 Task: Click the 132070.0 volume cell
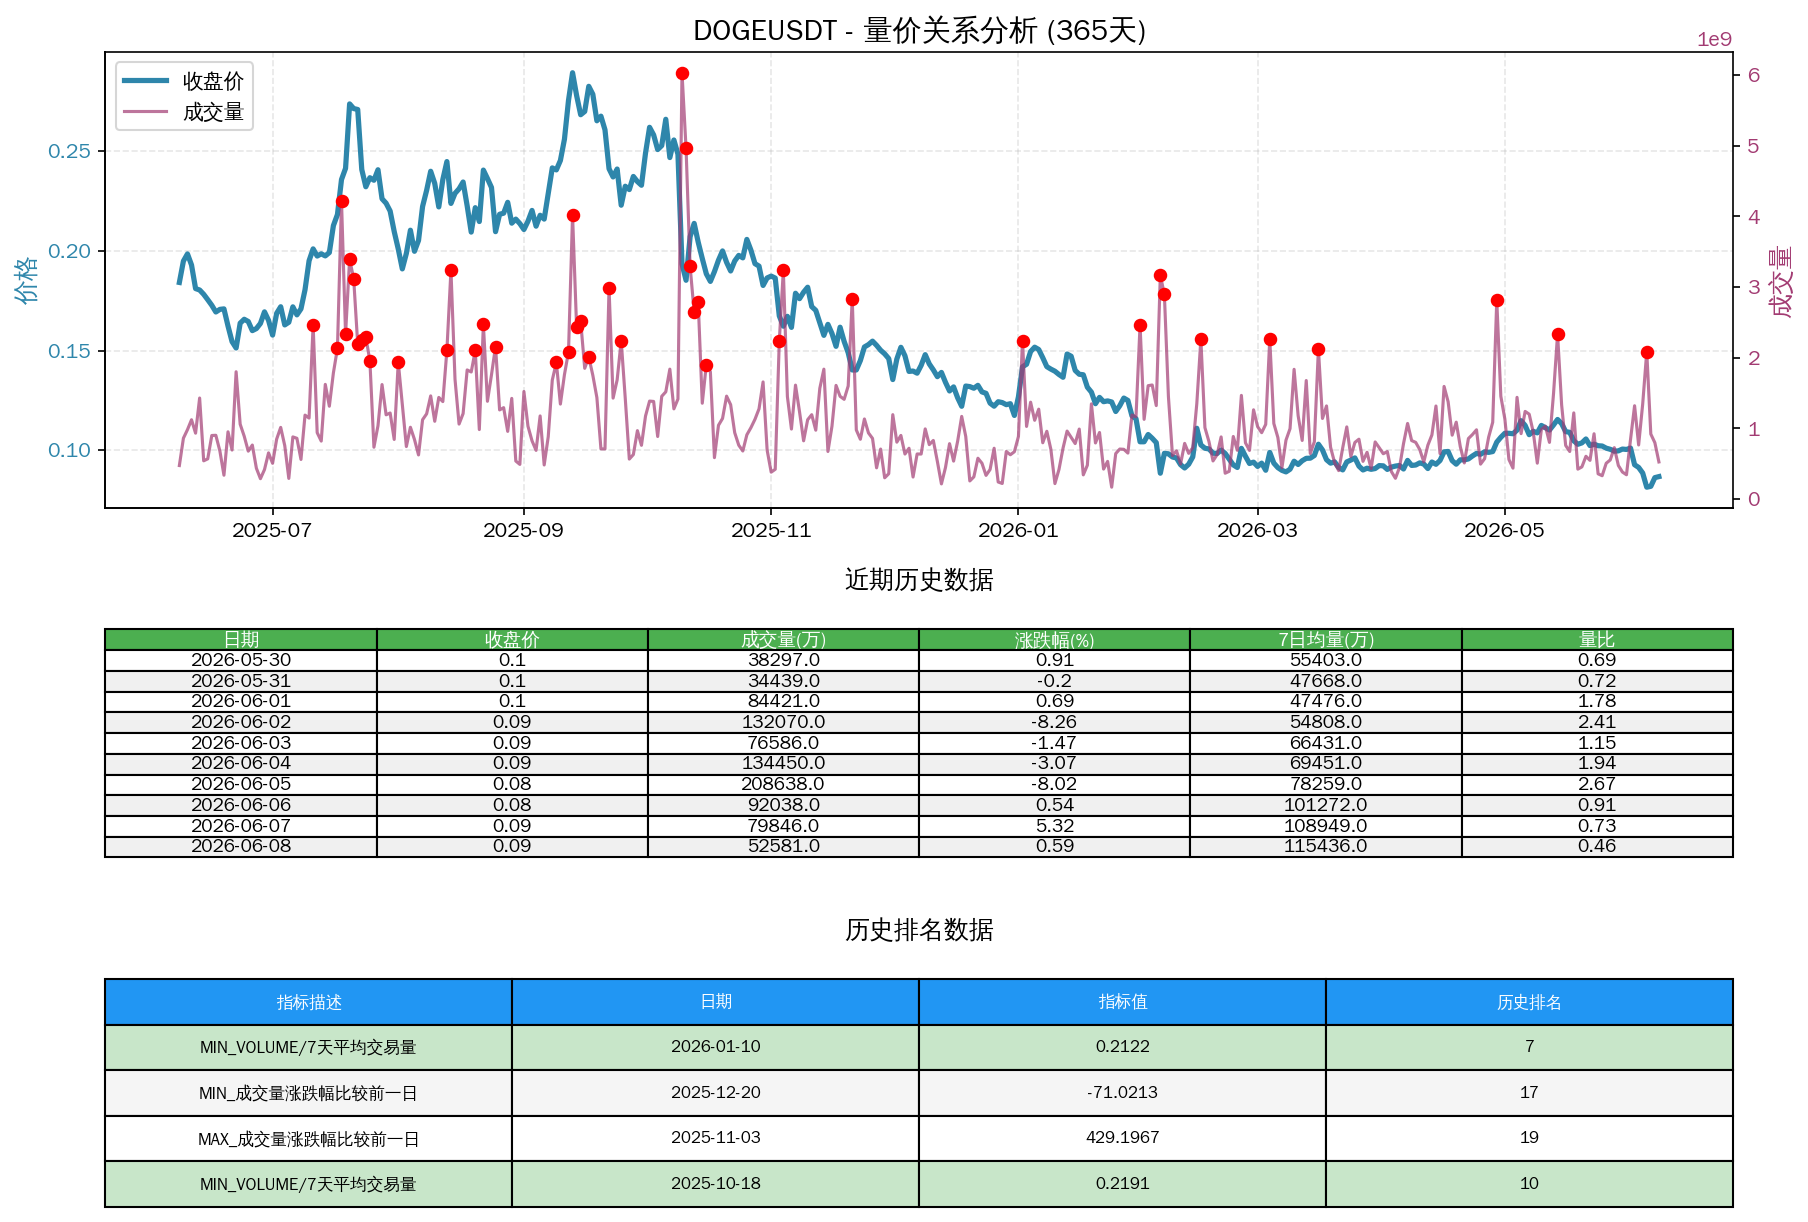click(783, 722)
